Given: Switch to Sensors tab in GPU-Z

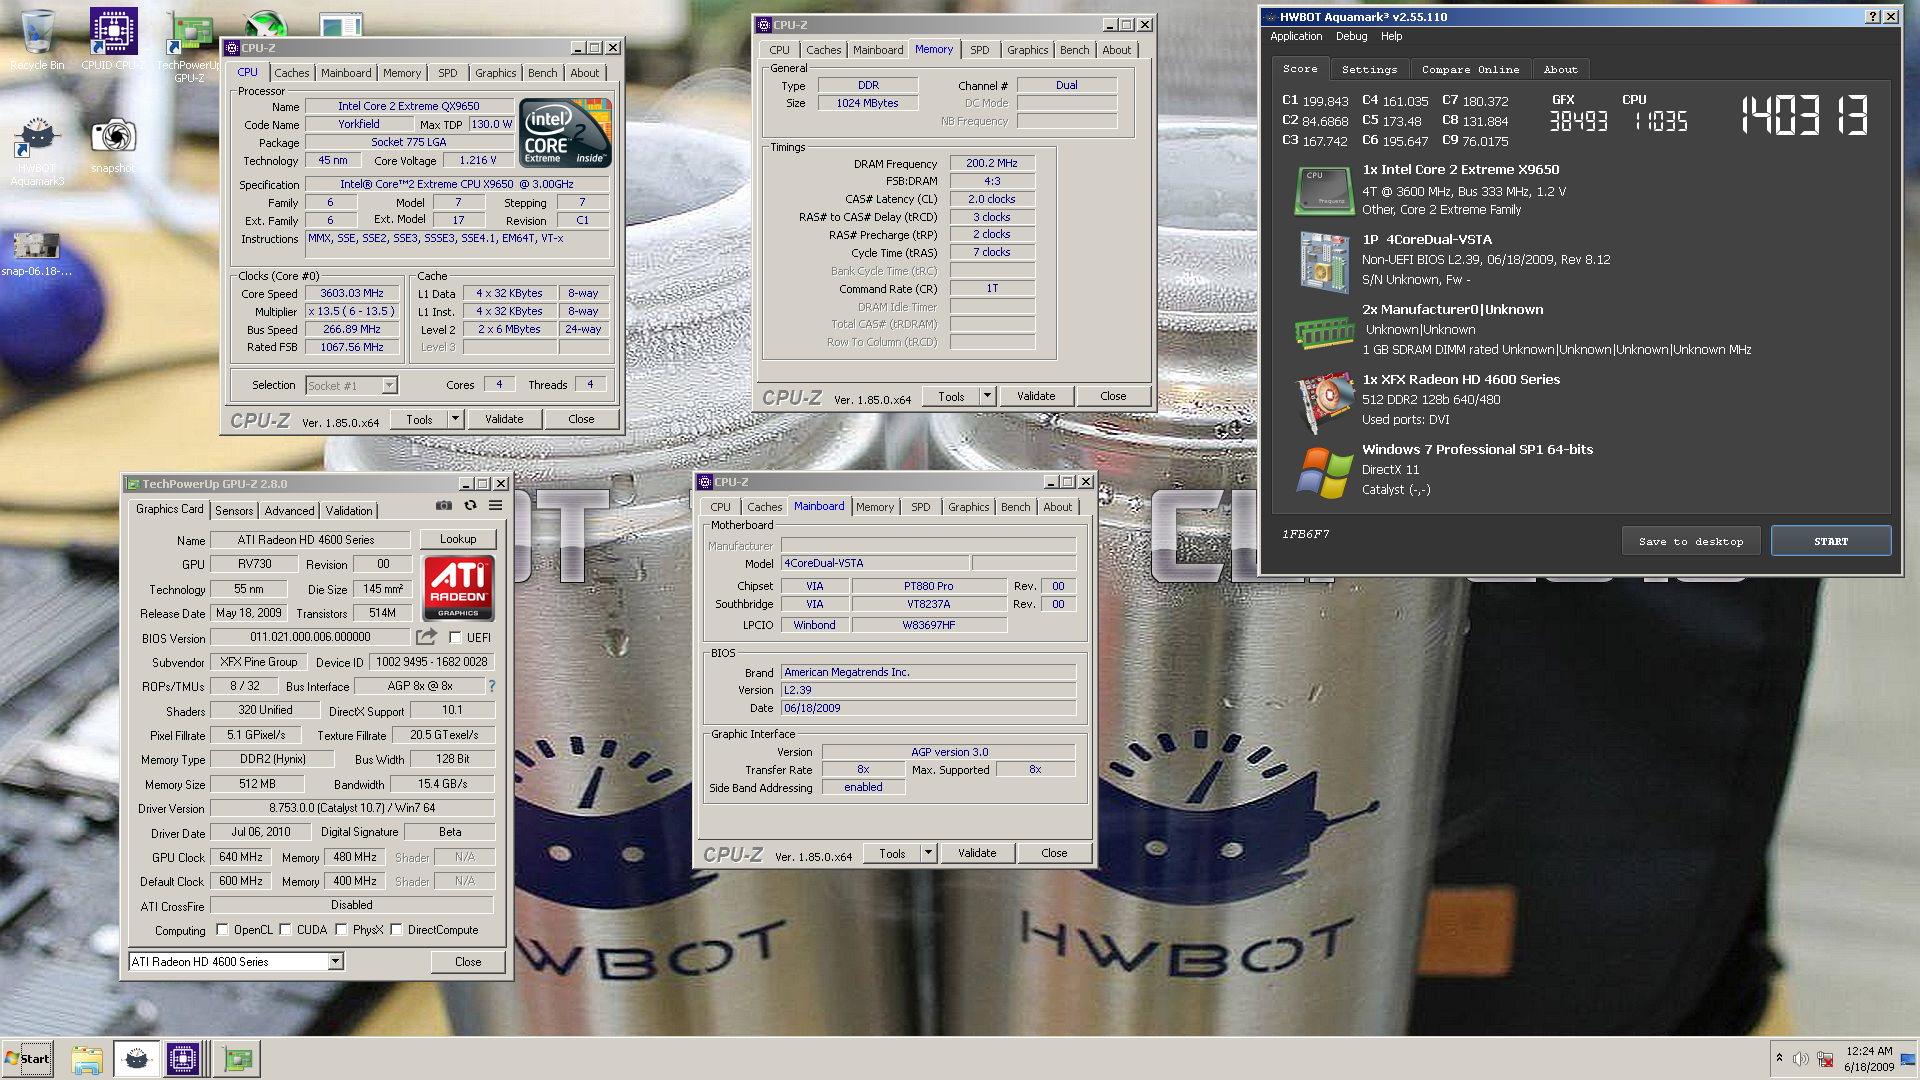Looking at the screenshot, I should coord(234,510).
